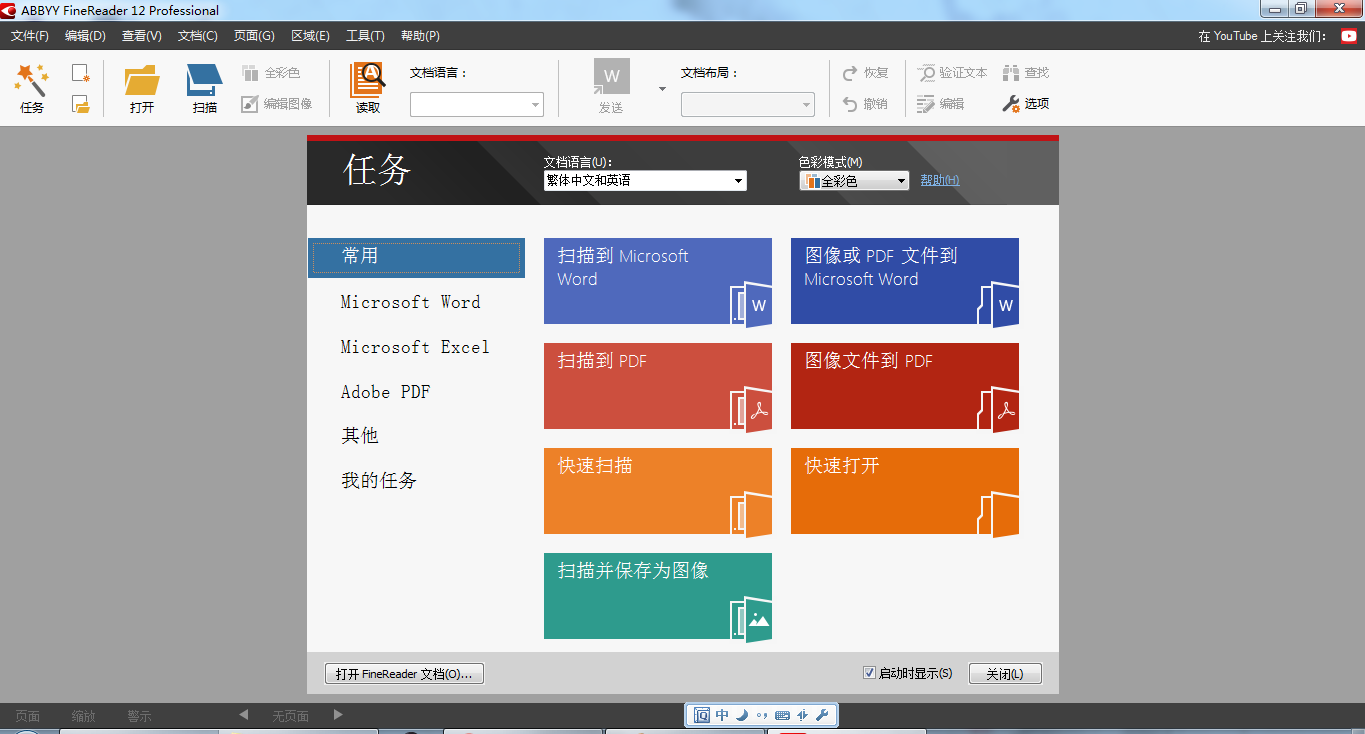Click the 关闭 button in task window
Image resolution: width=1365 pixels, height=734 pixels.
(1005, 674)
